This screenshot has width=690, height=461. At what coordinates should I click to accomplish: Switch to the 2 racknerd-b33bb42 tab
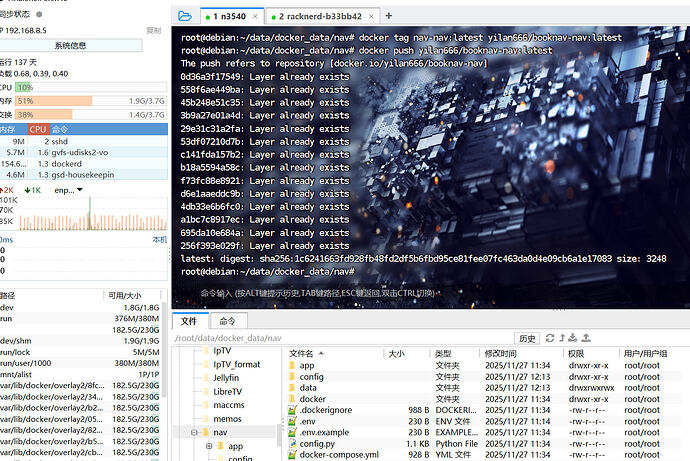(323, 16)
